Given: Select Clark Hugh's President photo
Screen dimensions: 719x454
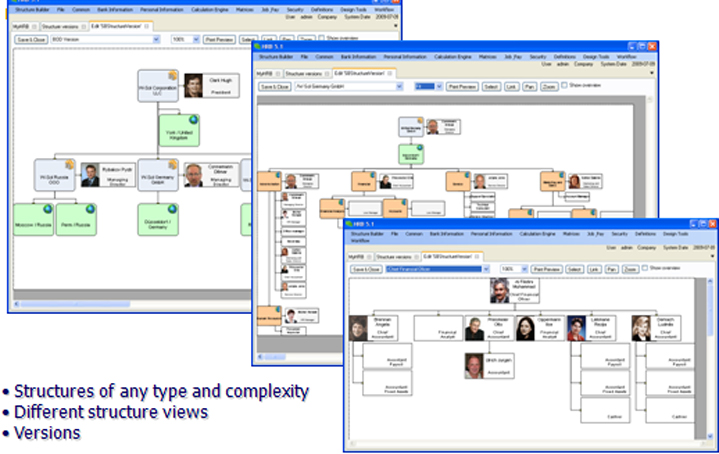Looking at the screenshot, I should (193, 85).
